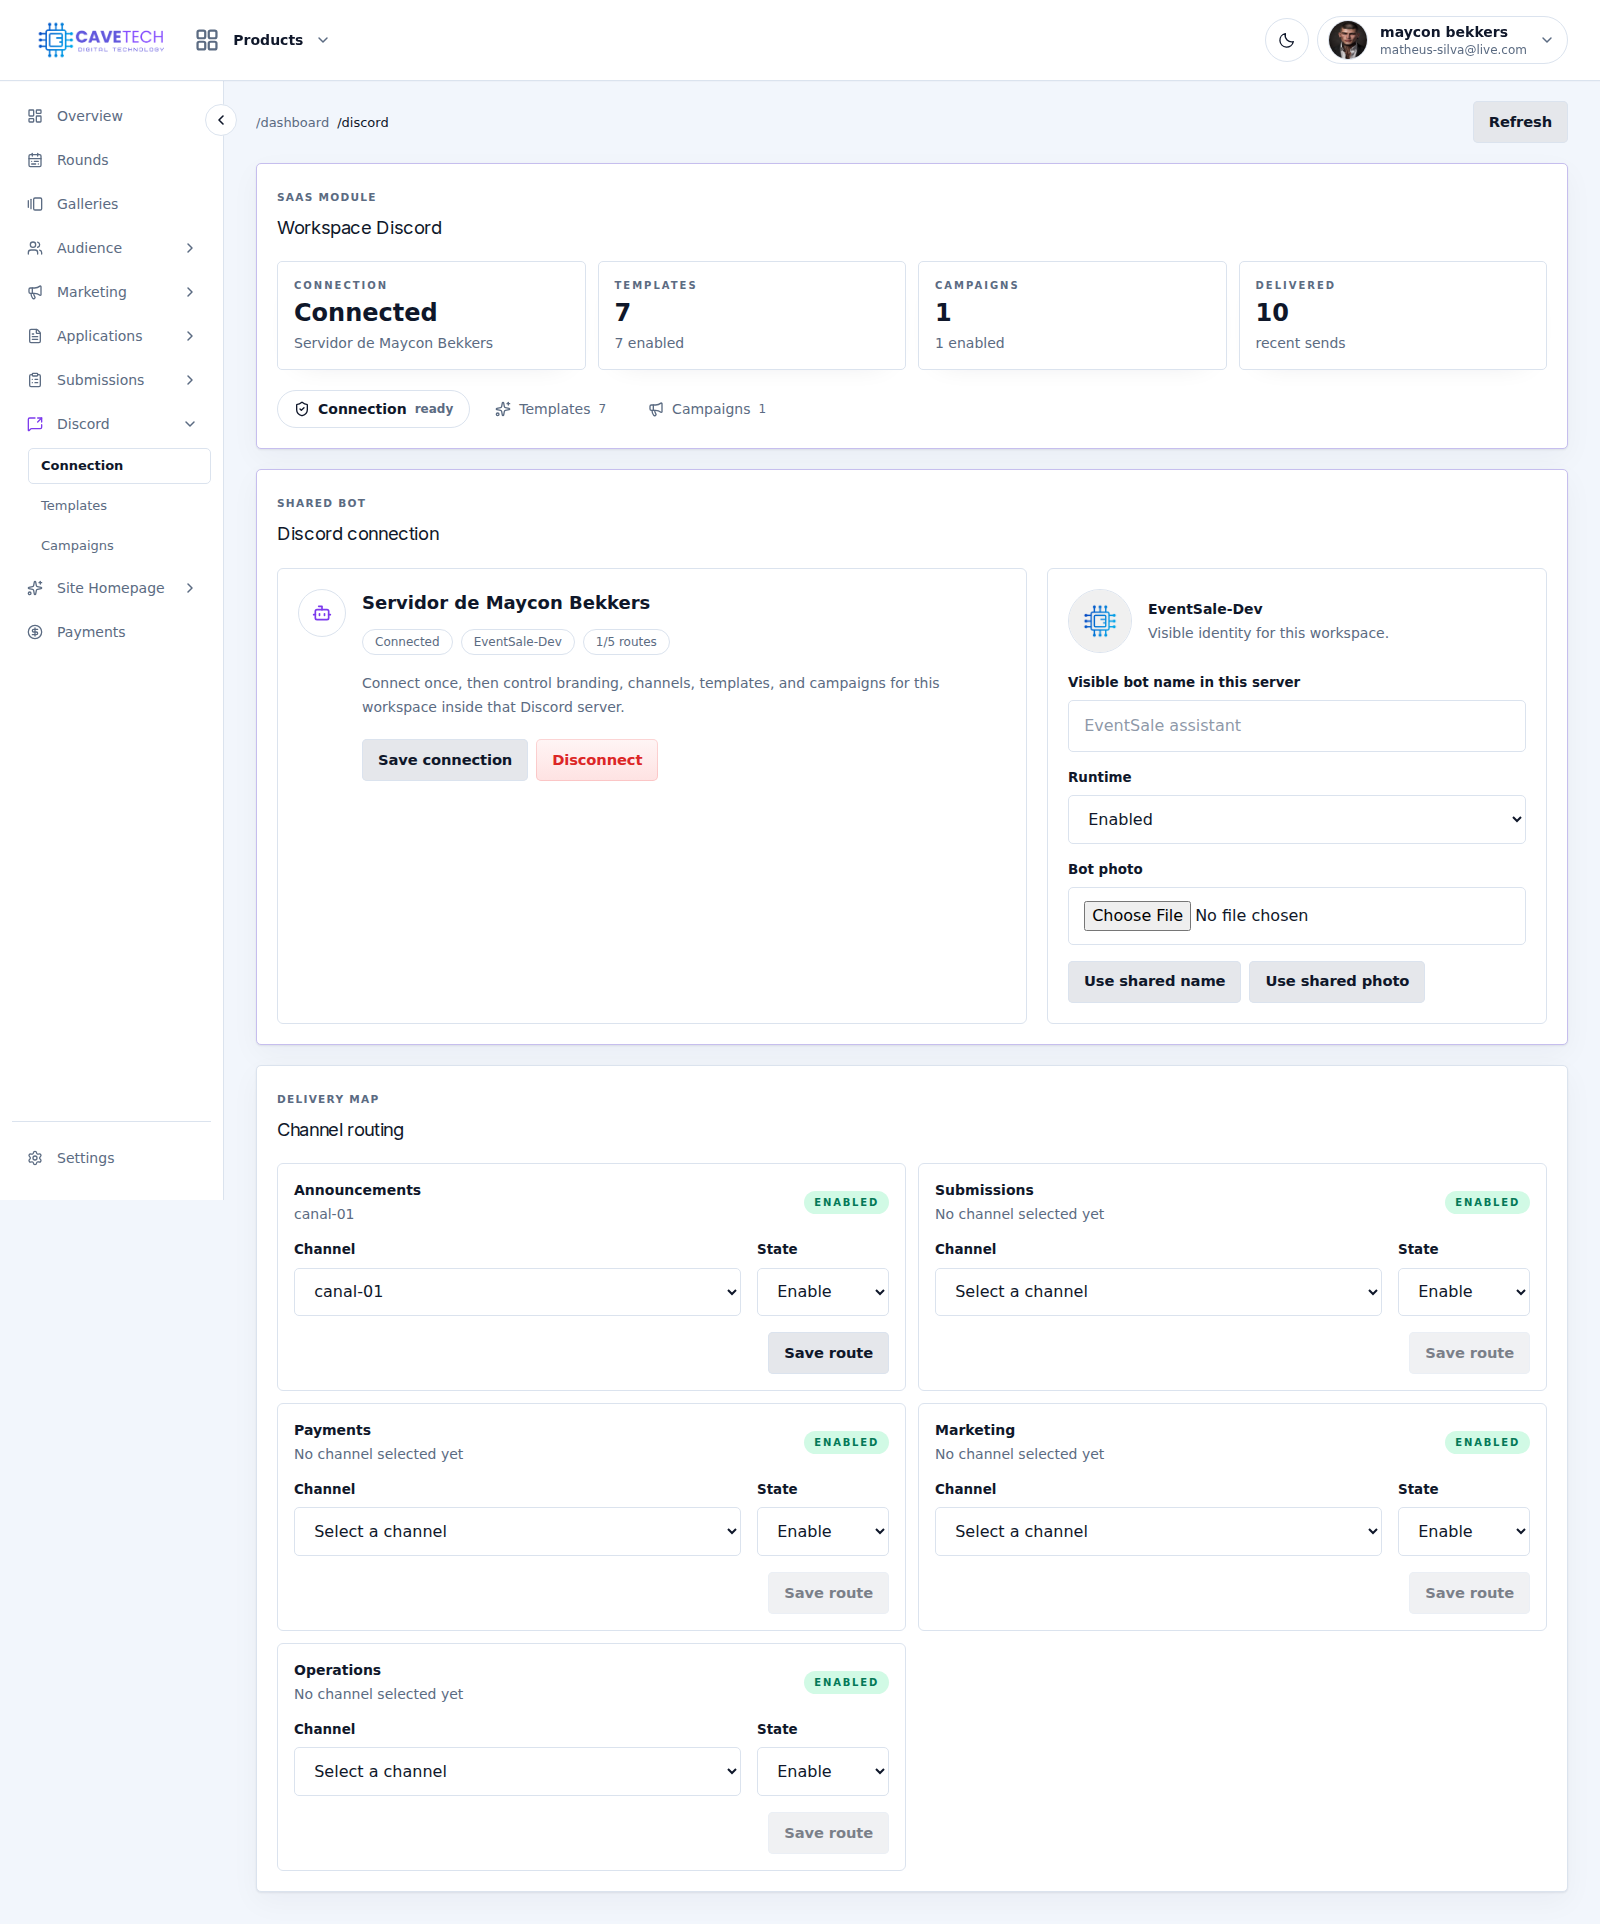Click the Discord sidebar icon
Screen dimensions: 1600x1924
point(35,424)
